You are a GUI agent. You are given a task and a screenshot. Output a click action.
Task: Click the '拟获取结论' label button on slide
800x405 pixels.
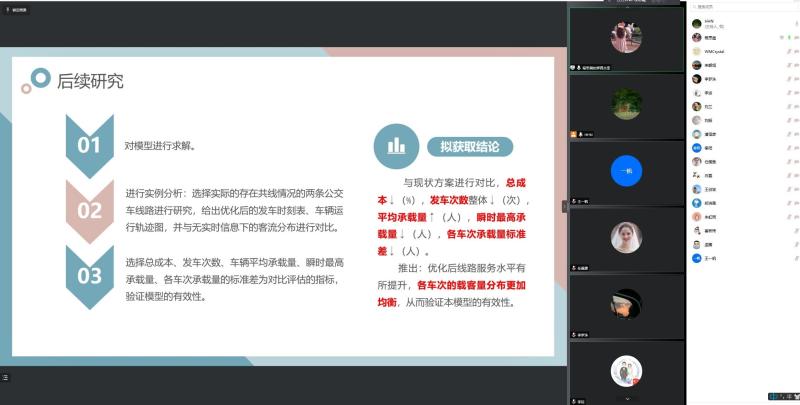[470, 147]
